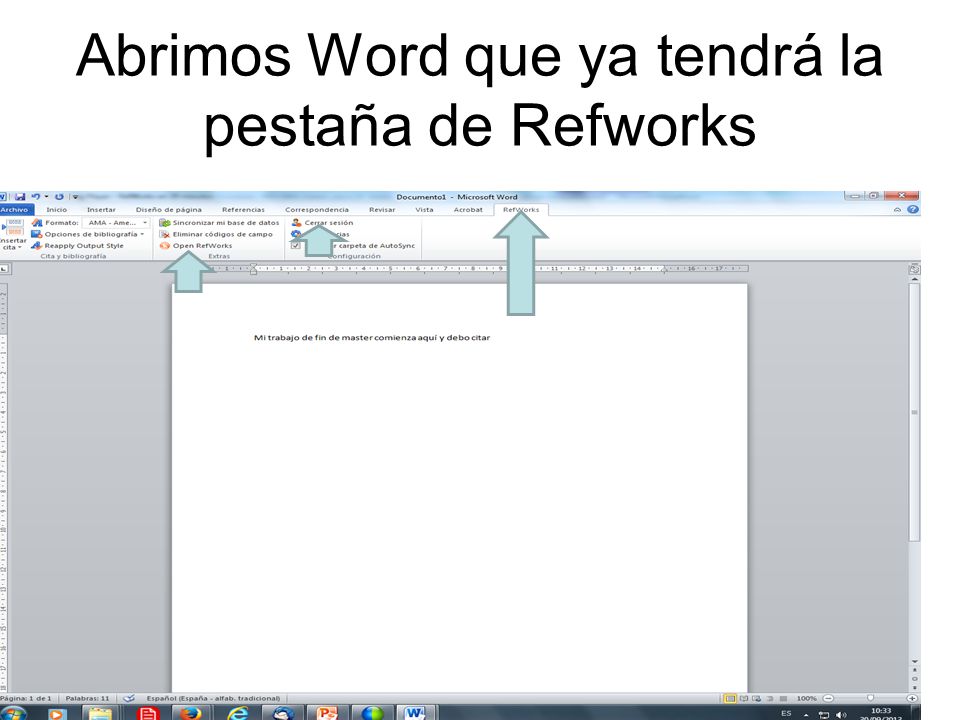
Task: Click the 100% zoom level
Action: point(806,698)
